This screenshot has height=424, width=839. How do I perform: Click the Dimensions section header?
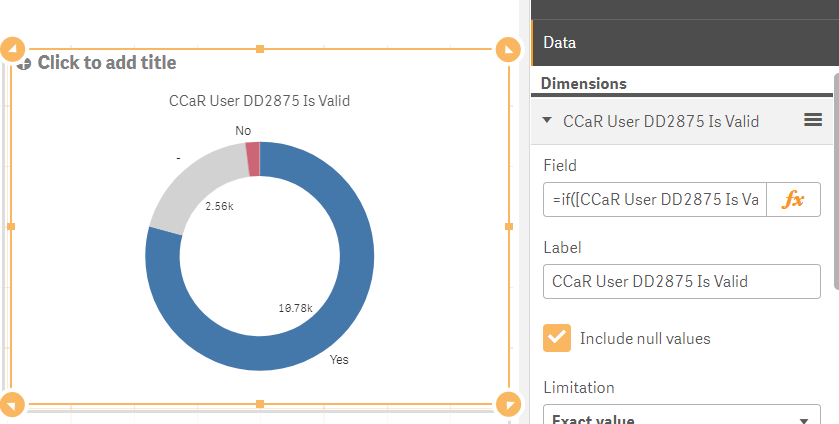[x=584, y=84]
